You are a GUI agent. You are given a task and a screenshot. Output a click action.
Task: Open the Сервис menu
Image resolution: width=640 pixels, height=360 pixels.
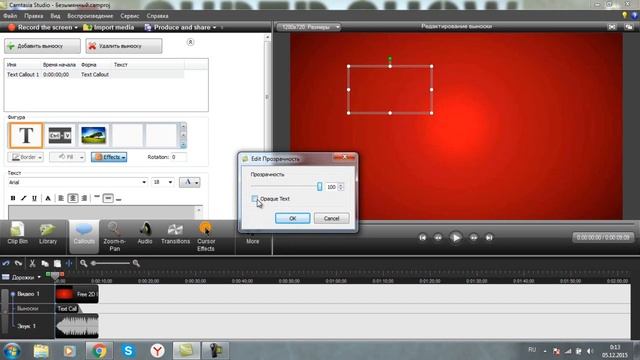tap(130, 16)
